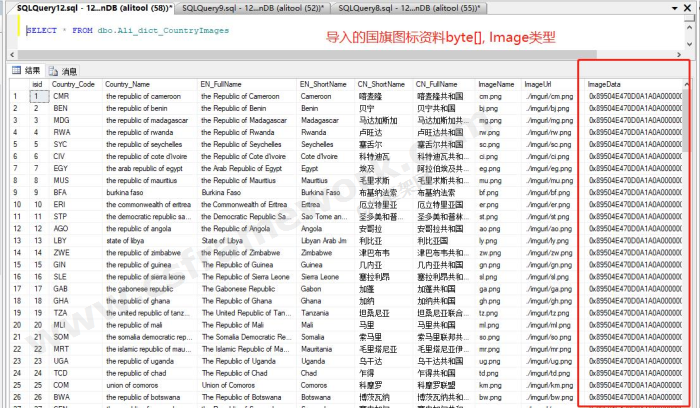Click the 结果 results grid icon

(17, 71)
